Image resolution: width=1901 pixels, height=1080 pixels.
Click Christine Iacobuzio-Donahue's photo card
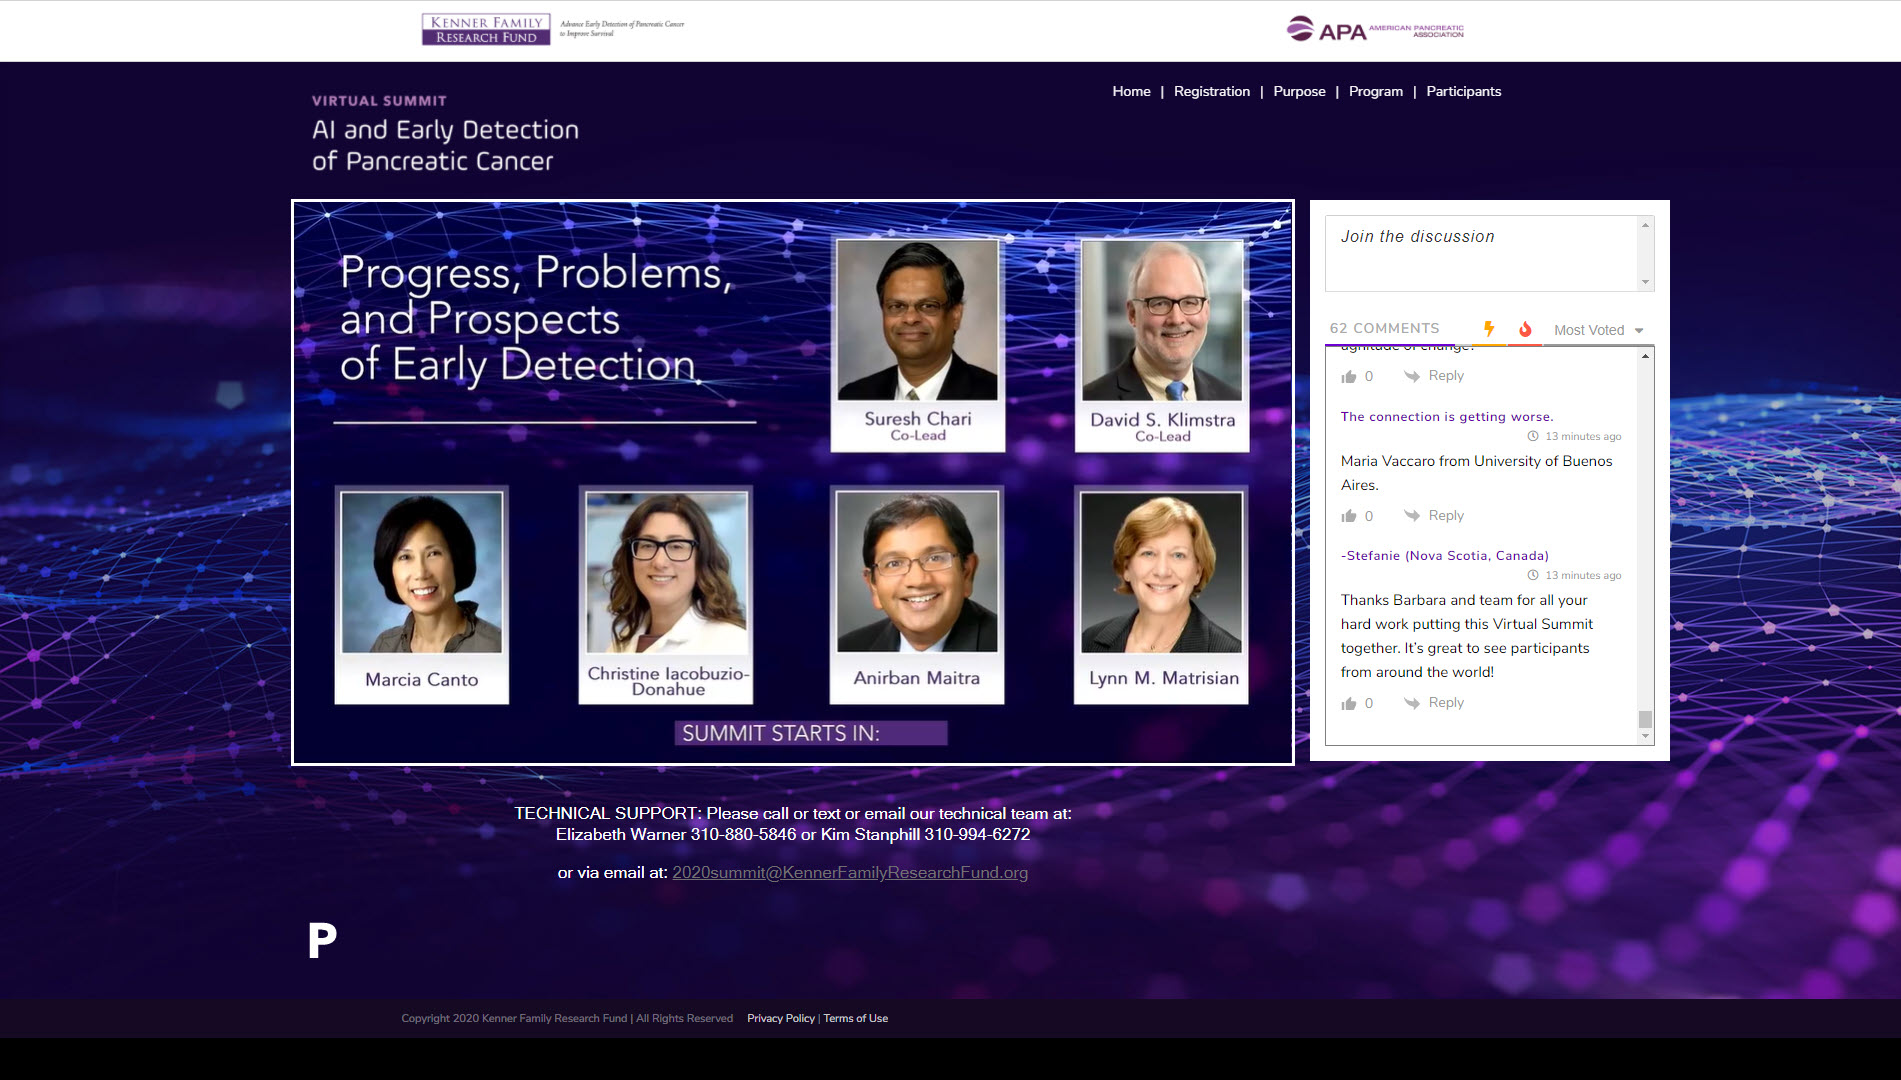pos(666,595)
